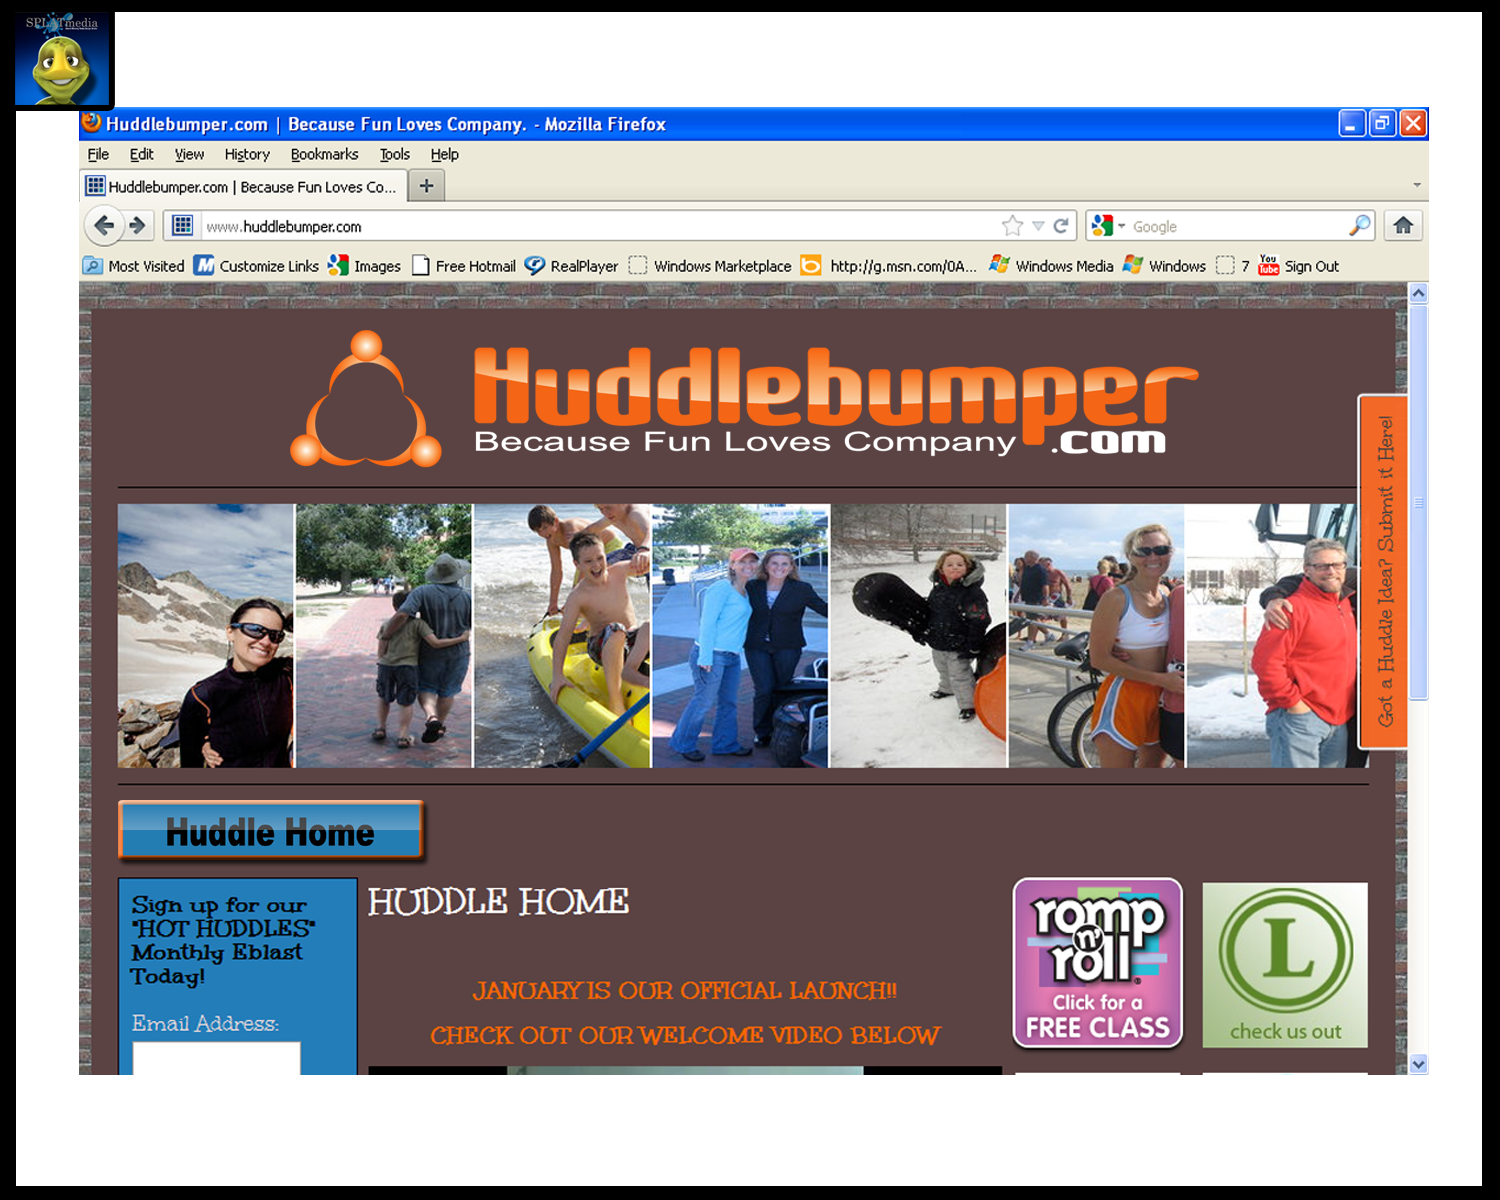Open the Google search engine dropdown
Screen dimensions: 1500x1200
1108,226
